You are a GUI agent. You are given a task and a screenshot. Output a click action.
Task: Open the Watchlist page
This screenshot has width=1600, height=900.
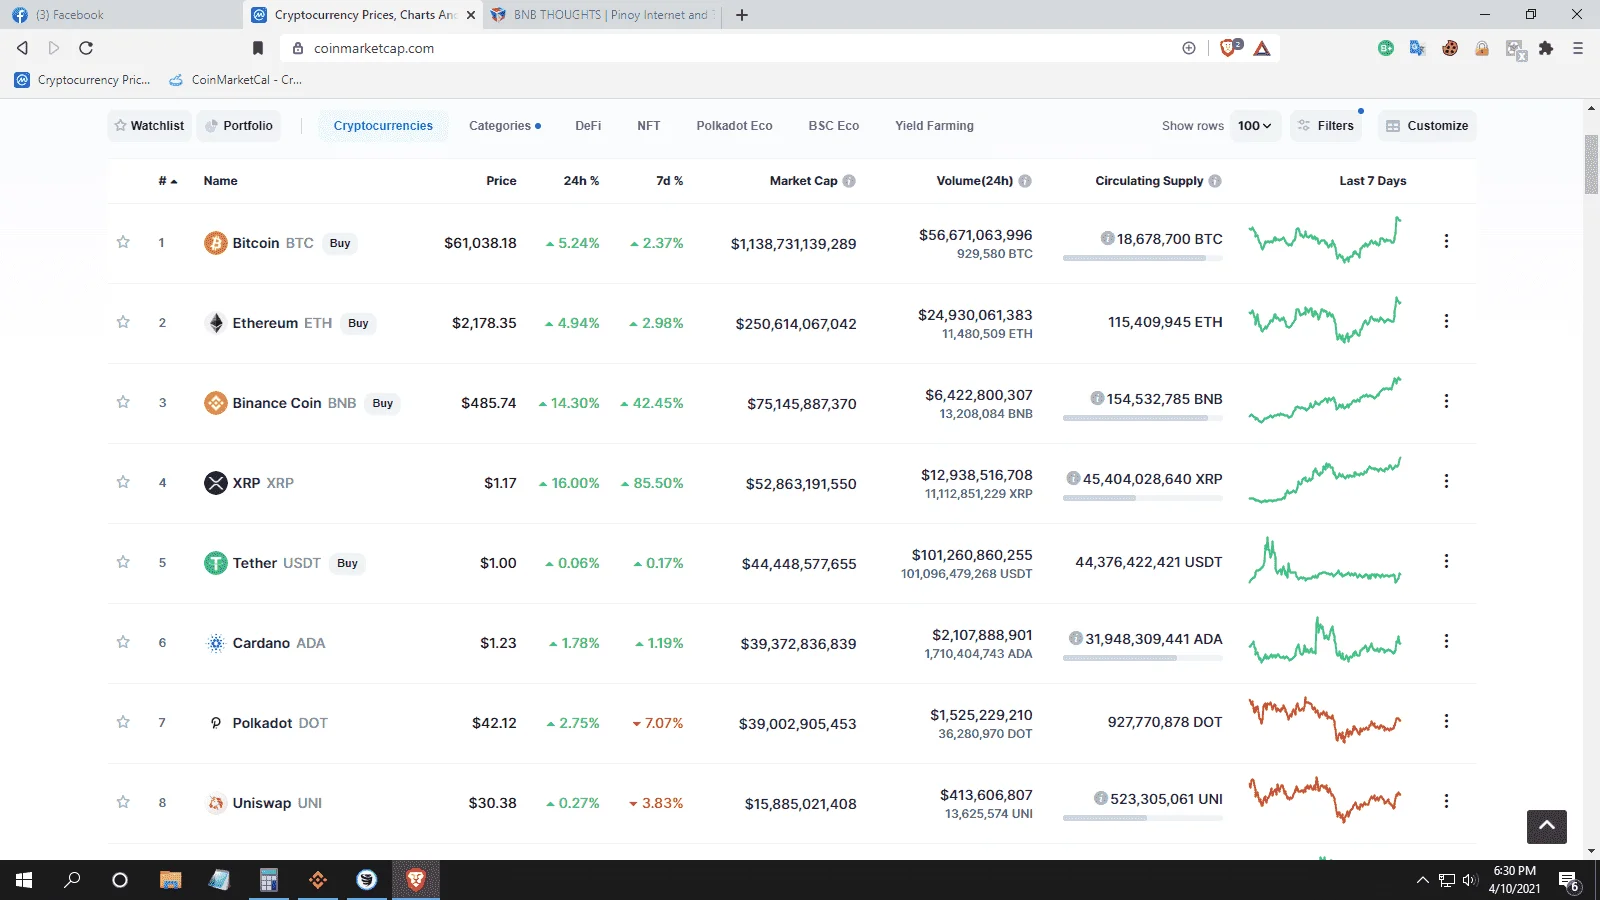tap(149, 126)
